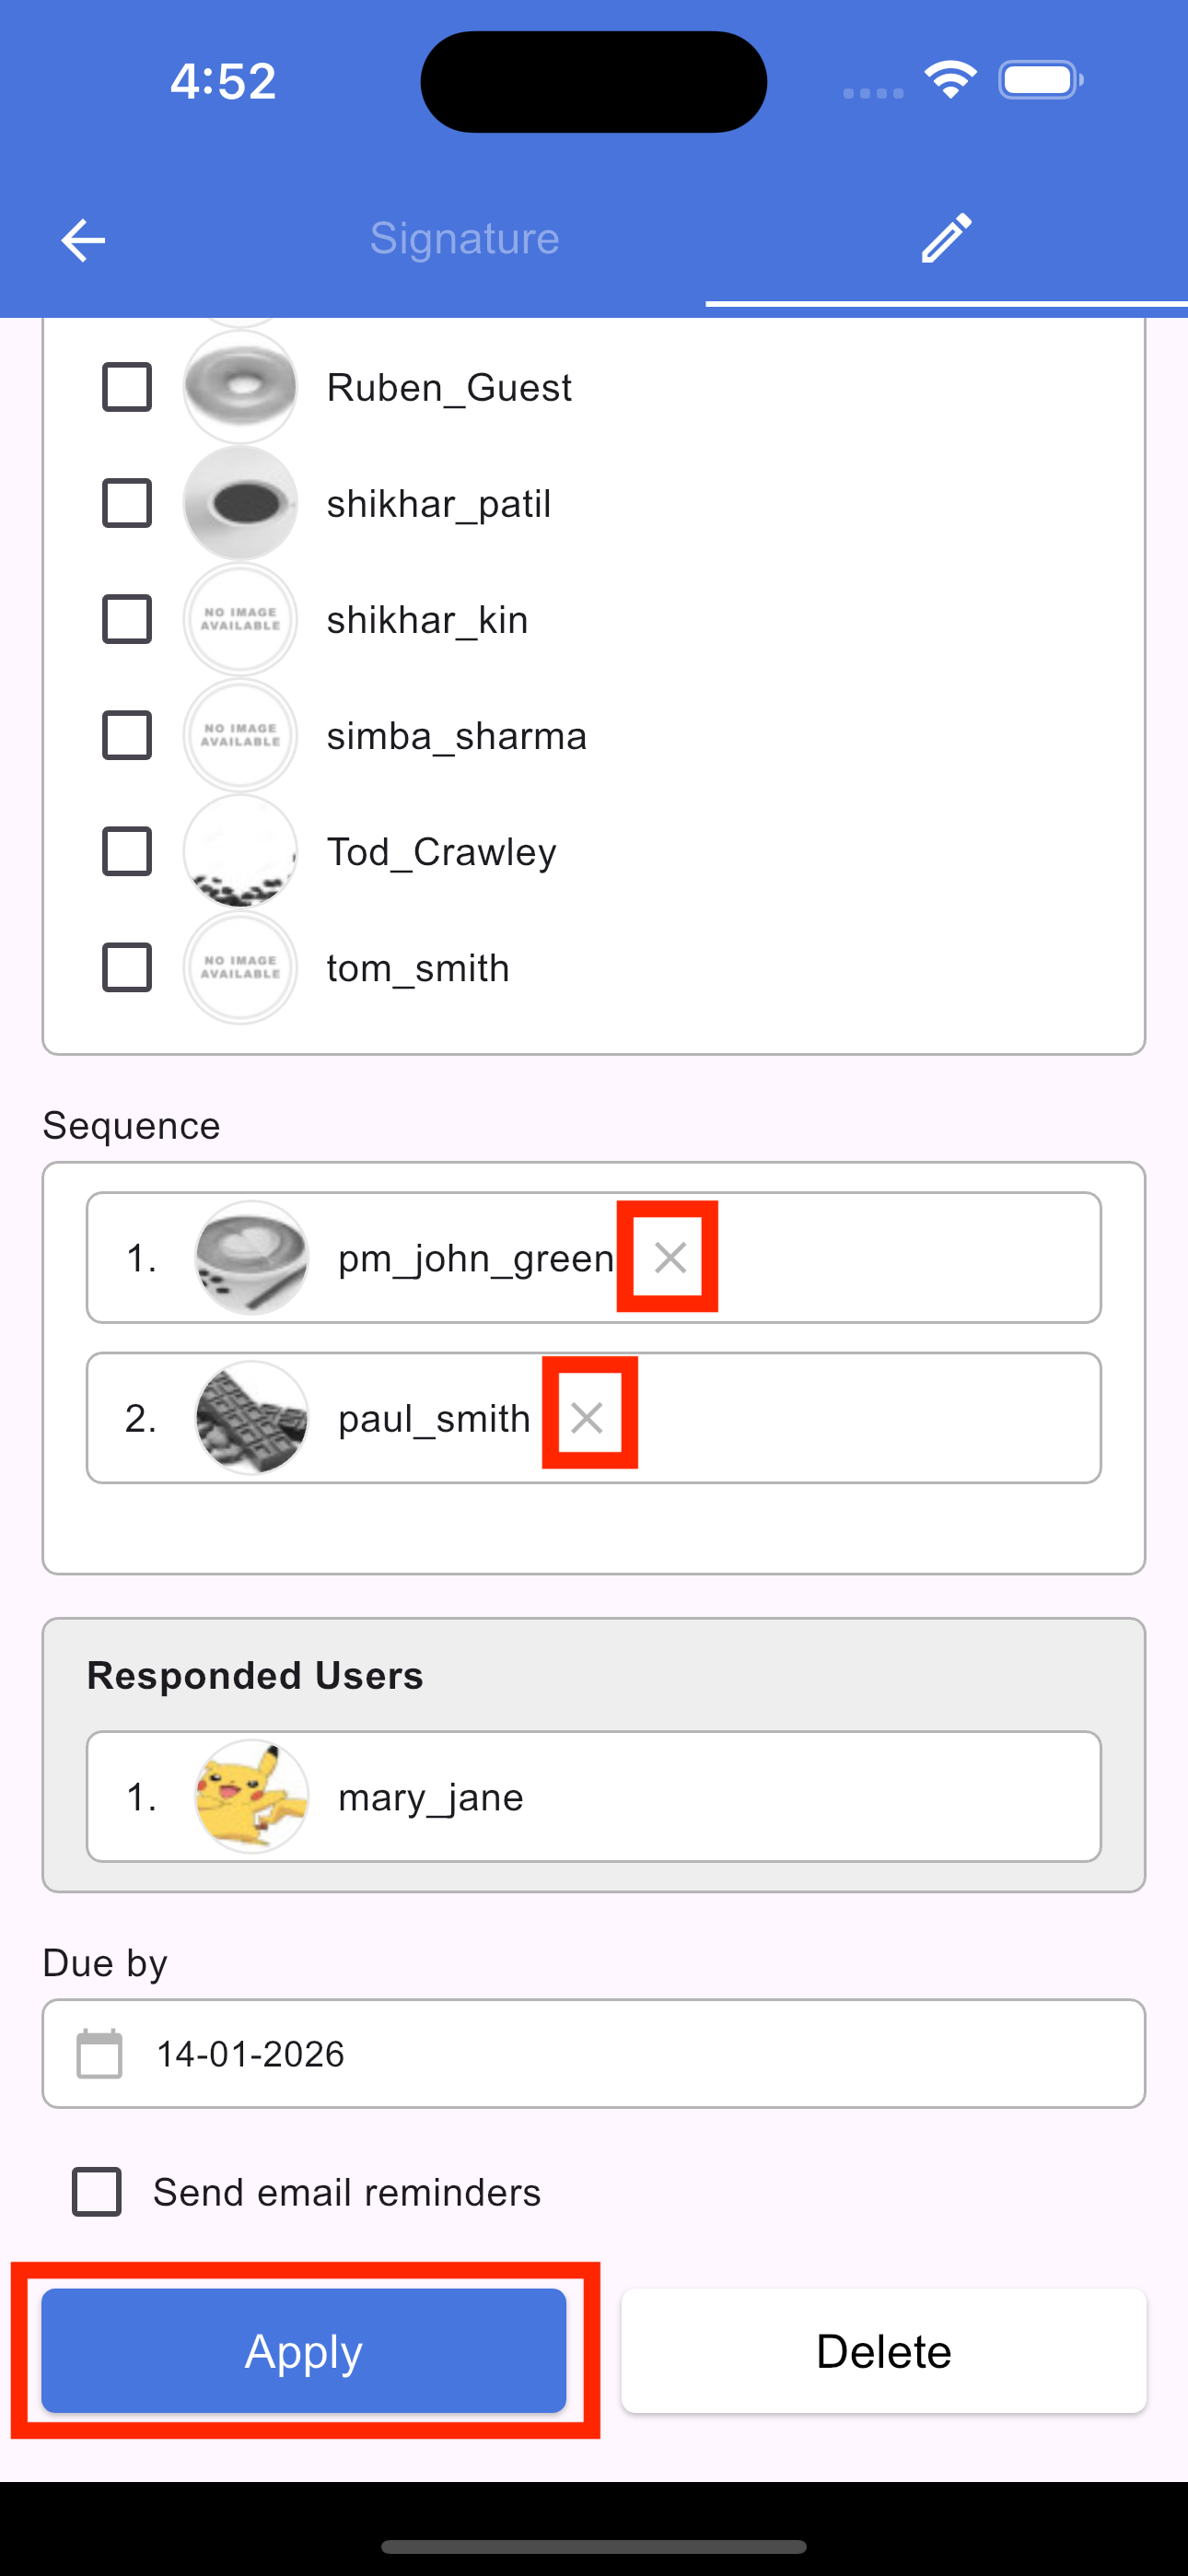Image resolution: width=1188 pixels, height=2576 pixels.
Task: Tap mary_jane's Pikachu avatar
Action: [x=251, y=1797]
